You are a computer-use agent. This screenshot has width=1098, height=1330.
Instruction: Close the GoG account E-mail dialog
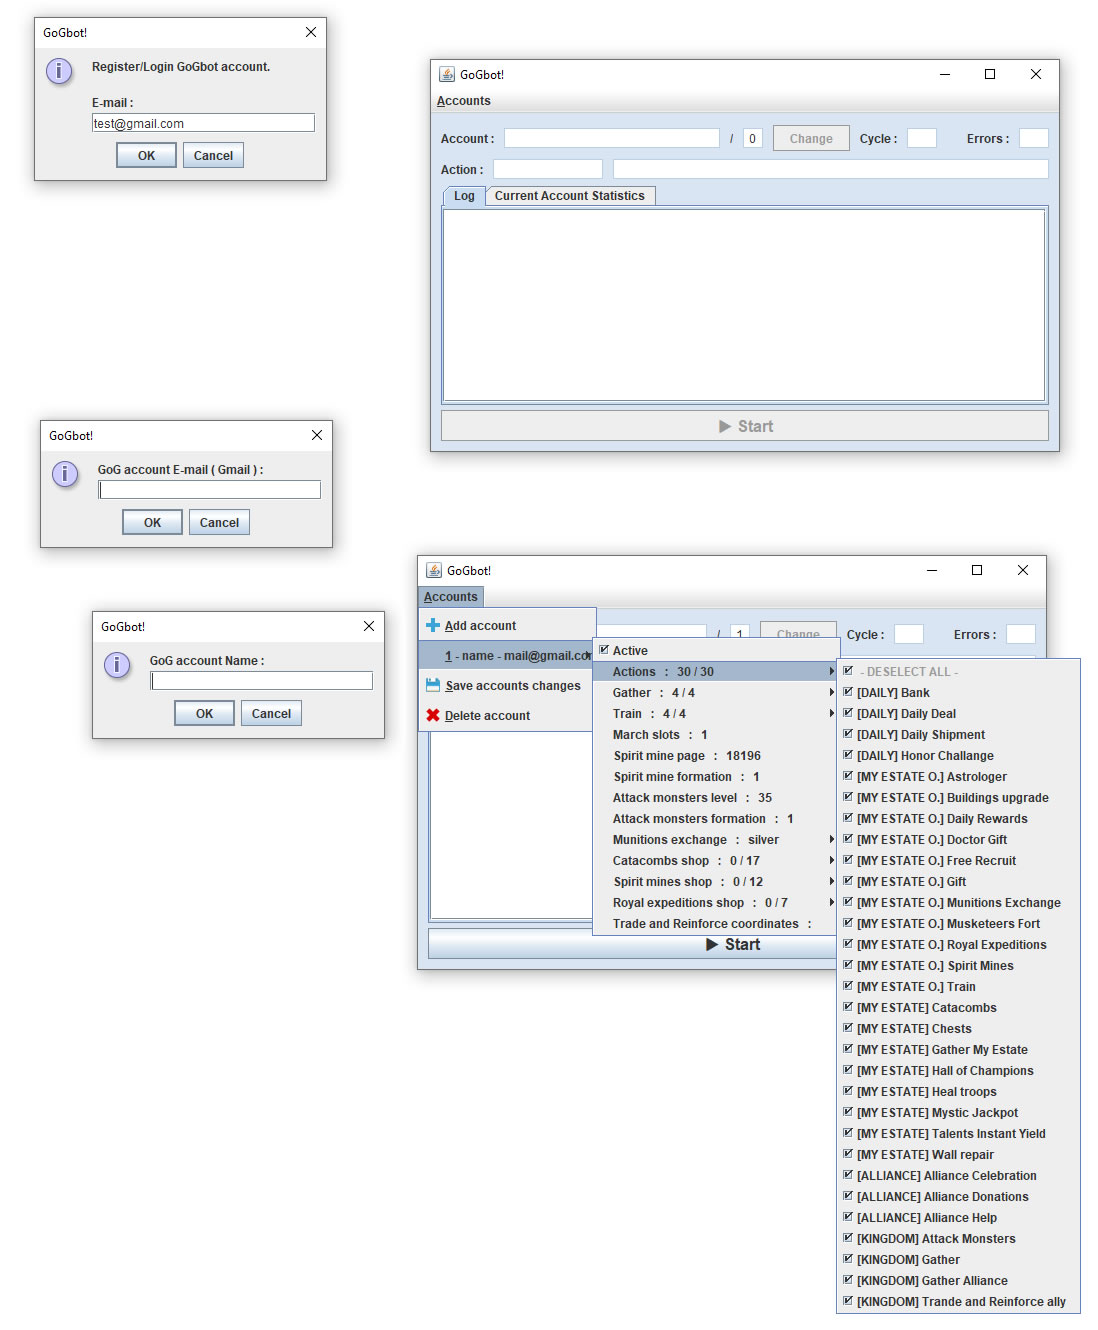[x=317, y=435]
